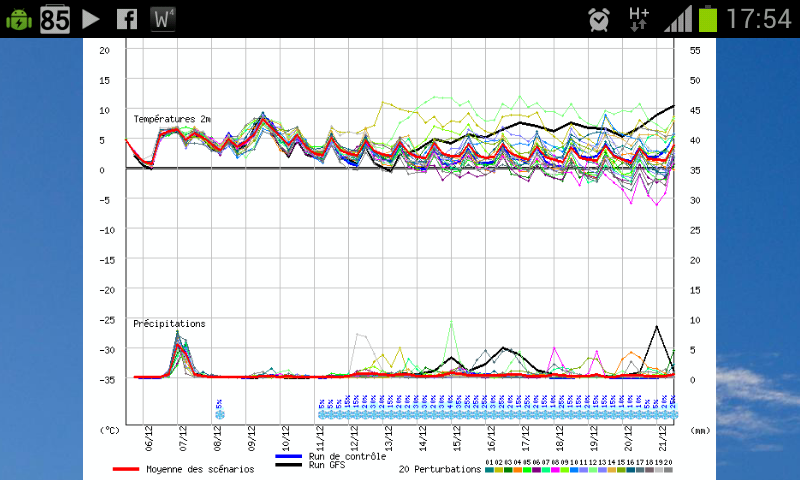Click the 10/12 date label
Screen dimensions: 800x480
click(x=286, y=438)
